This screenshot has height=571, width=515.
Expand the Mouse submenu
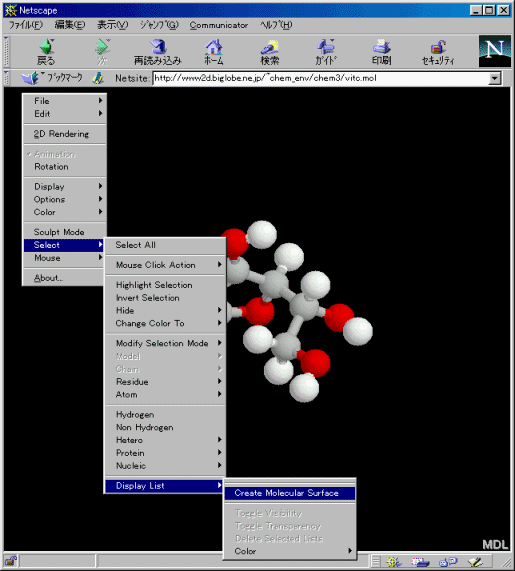tap(64, 258)
